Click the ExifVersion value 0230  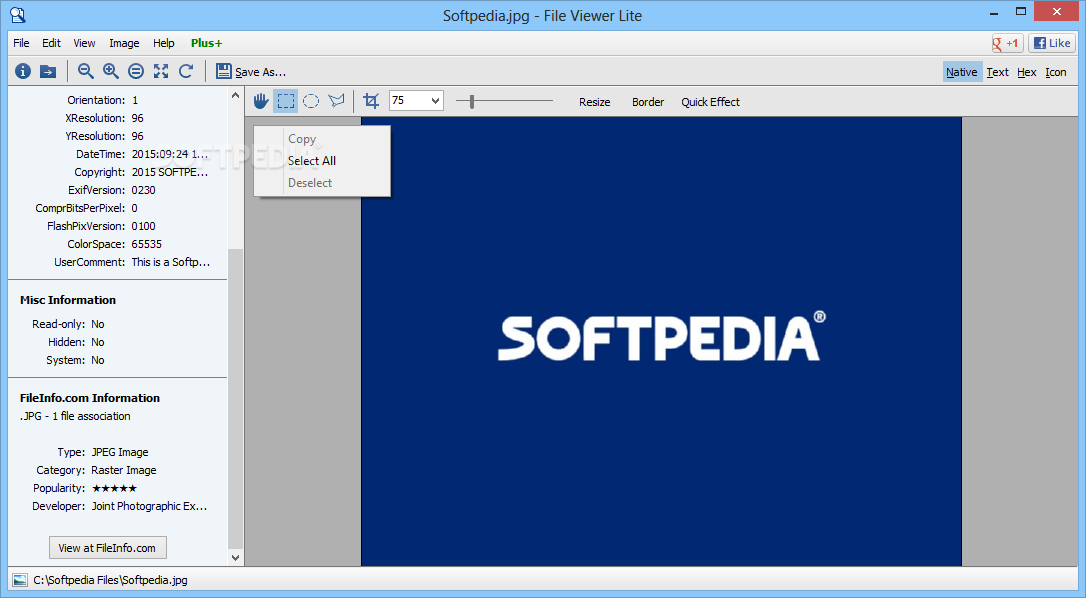(143, 190)
